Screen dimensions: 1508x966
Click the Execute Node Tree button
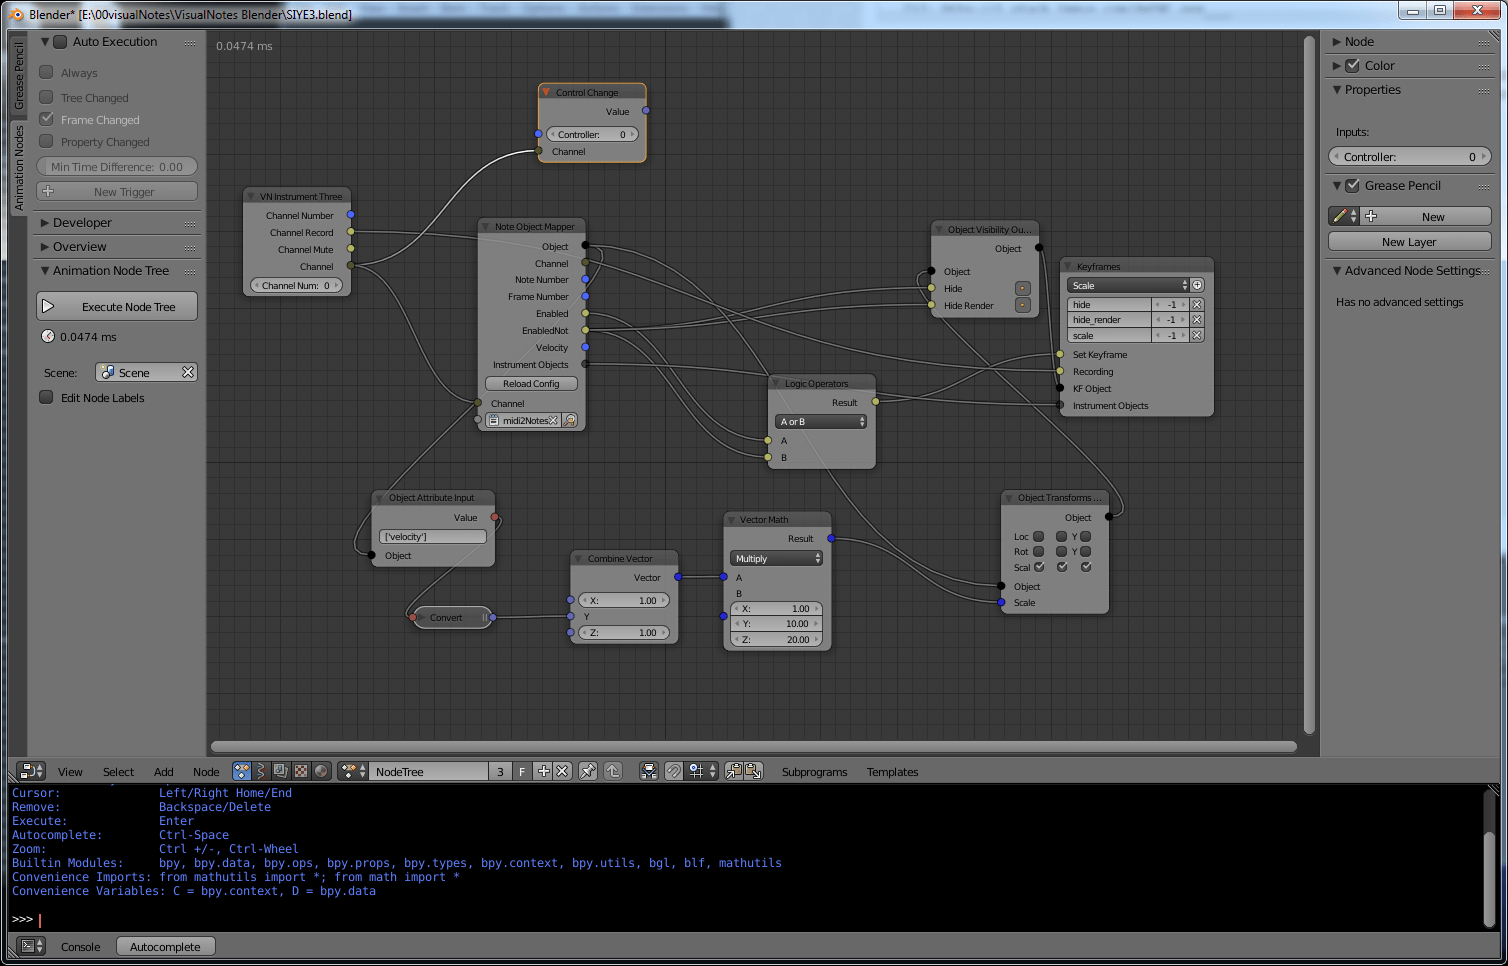point(117,306)
